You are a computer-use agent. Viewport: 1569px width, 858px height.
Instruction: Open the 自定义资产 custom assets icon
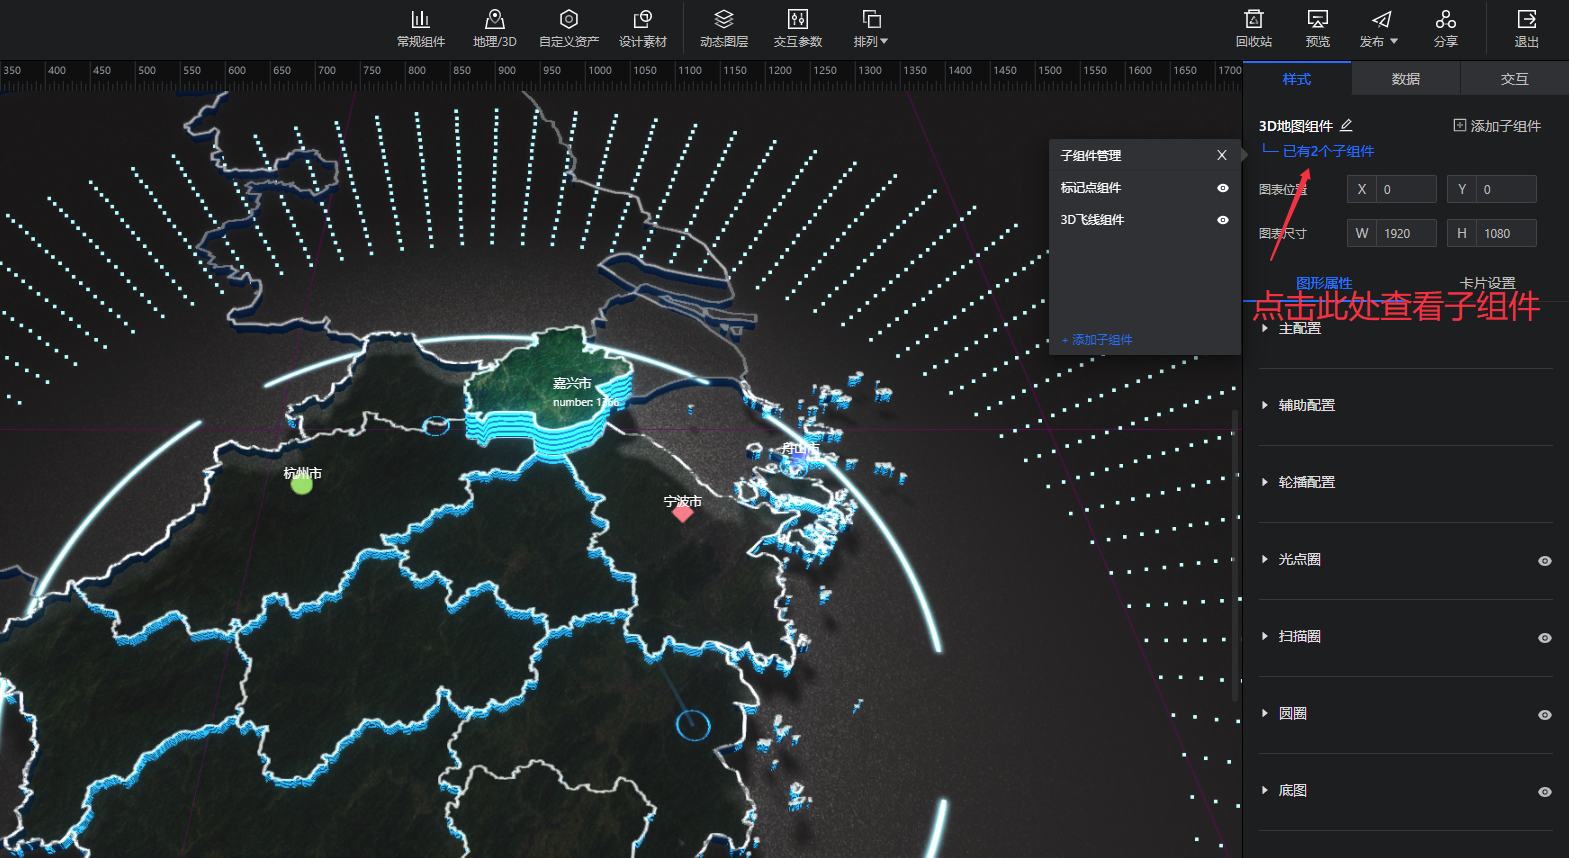[x=568, y=28]
